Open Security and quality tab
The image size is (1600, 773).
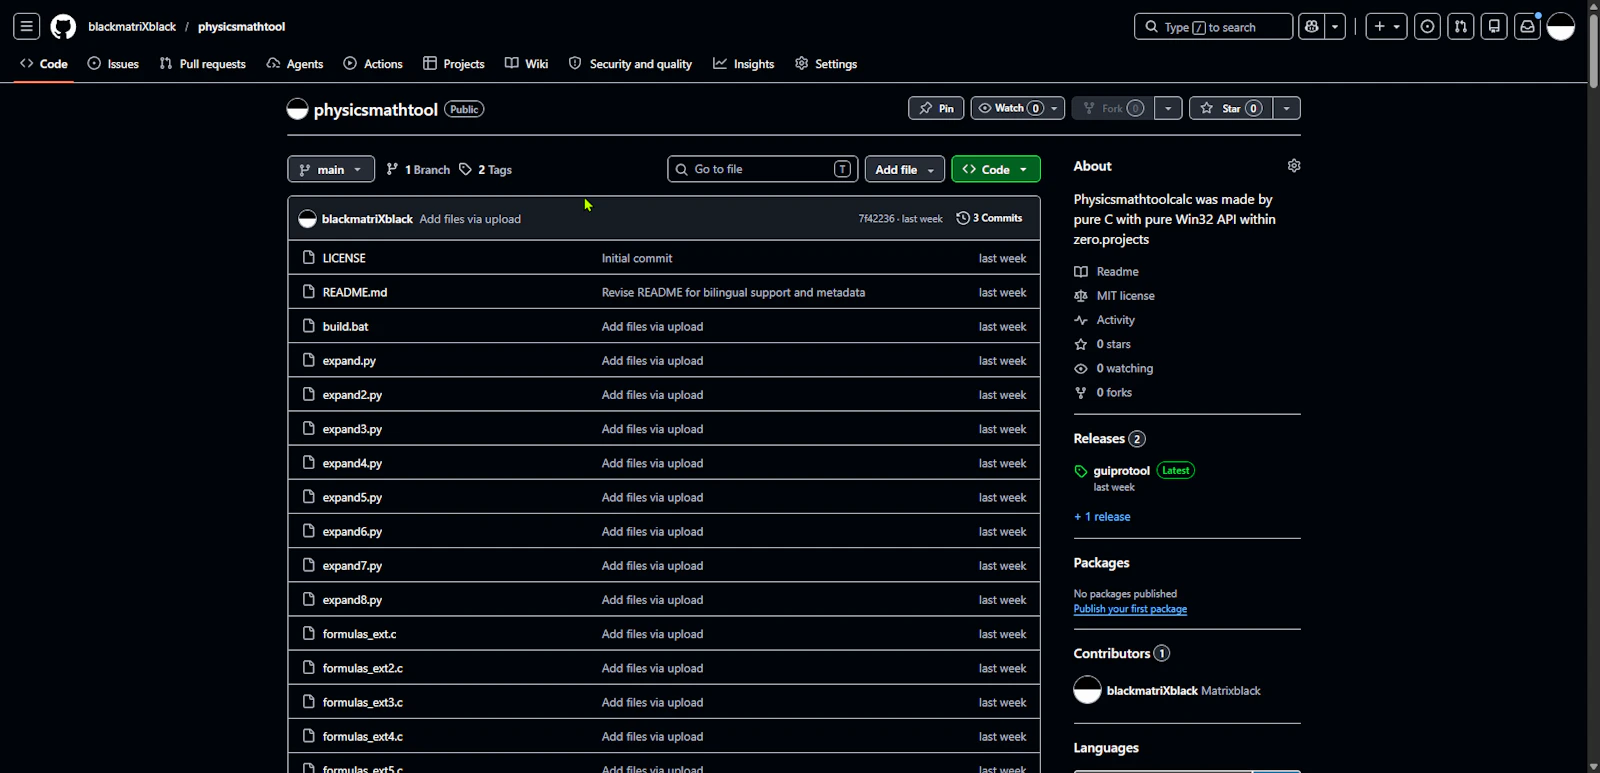631,64
